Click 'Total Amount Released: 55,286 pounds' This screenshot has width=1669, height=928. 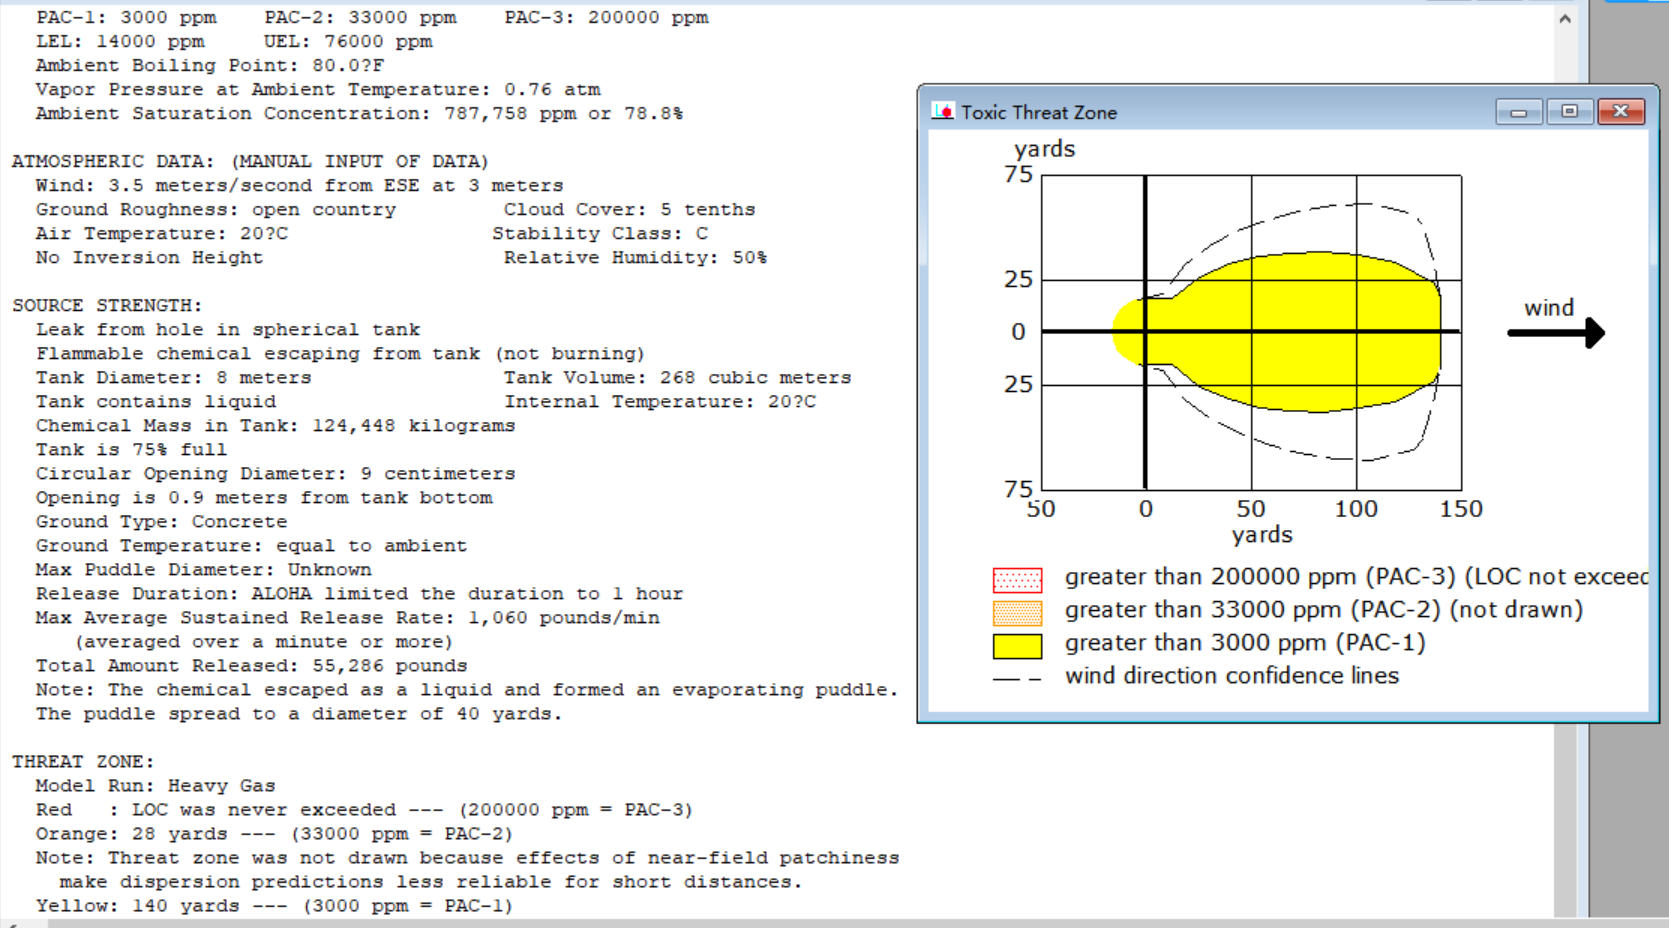tap(251, 666)
